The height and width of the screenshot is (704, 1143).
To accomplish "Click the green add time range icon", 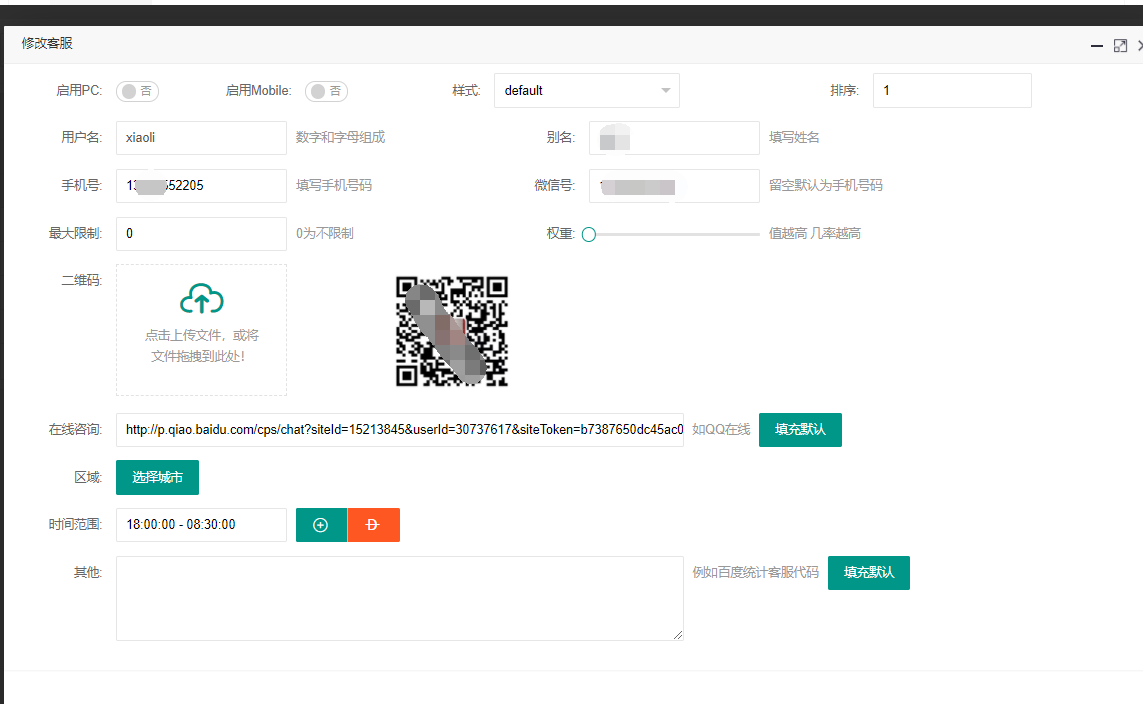I will (x=321, y=525).
